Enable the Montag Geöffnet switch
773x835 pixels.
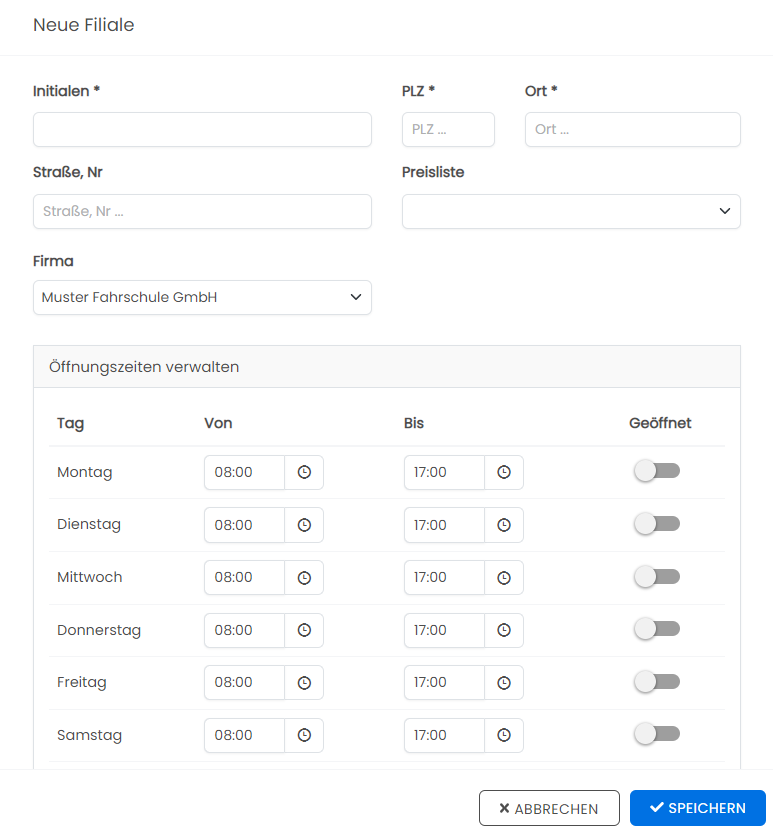pyautogui.click(x=657, y=471)
